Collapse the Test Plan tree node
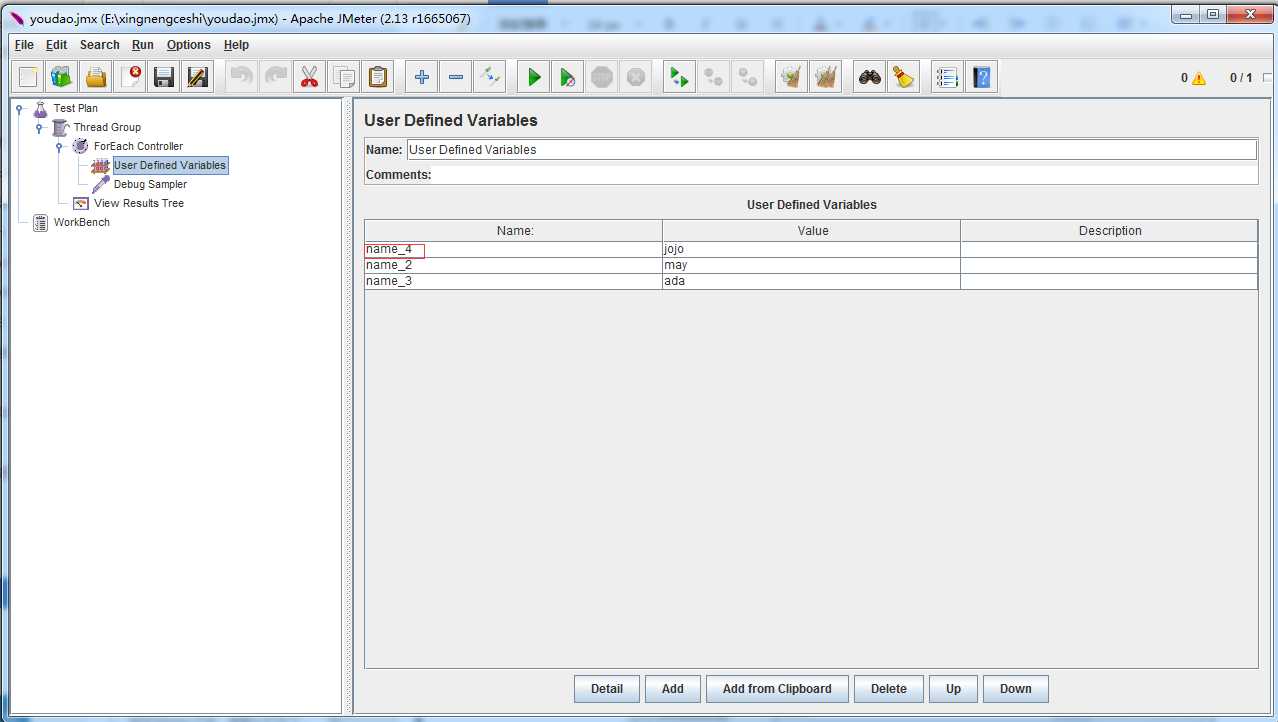1278x722 pixels. (x=19, y=109)
